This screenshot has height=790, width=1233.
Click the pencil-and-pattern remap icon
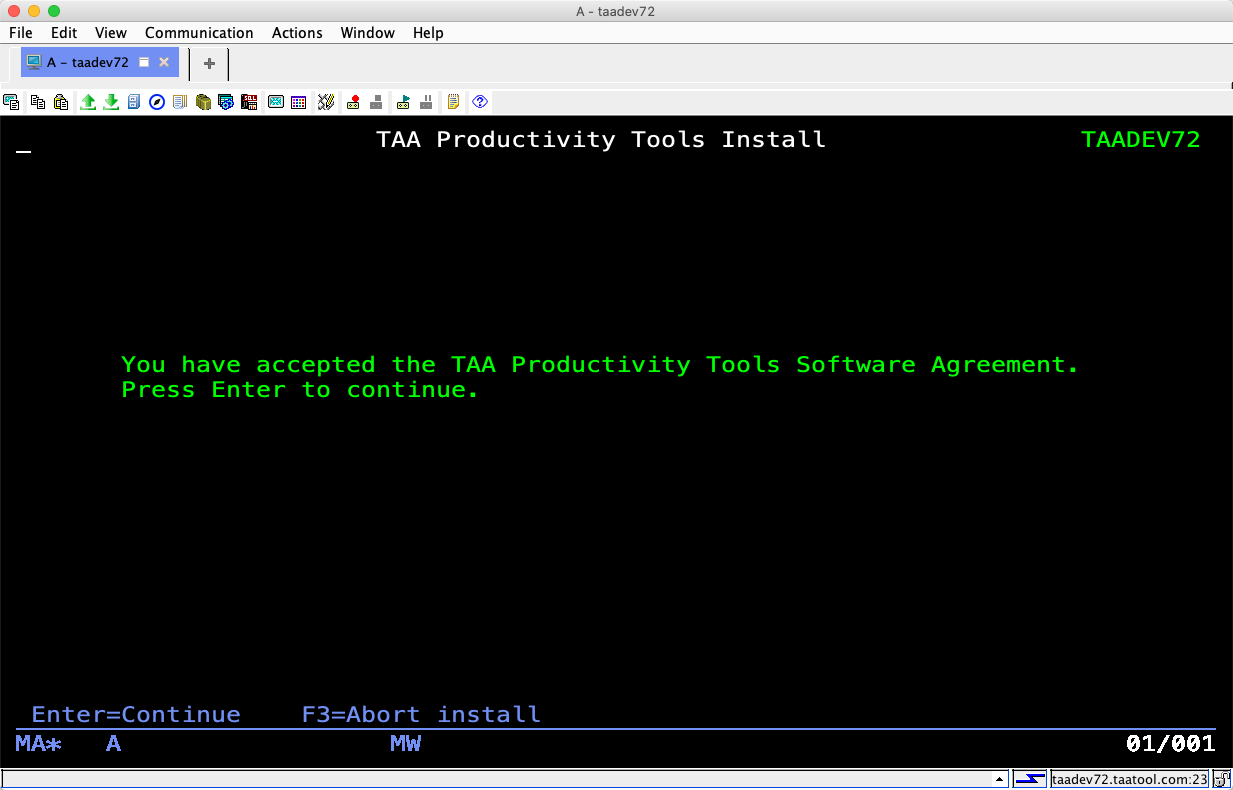[325, 102]
